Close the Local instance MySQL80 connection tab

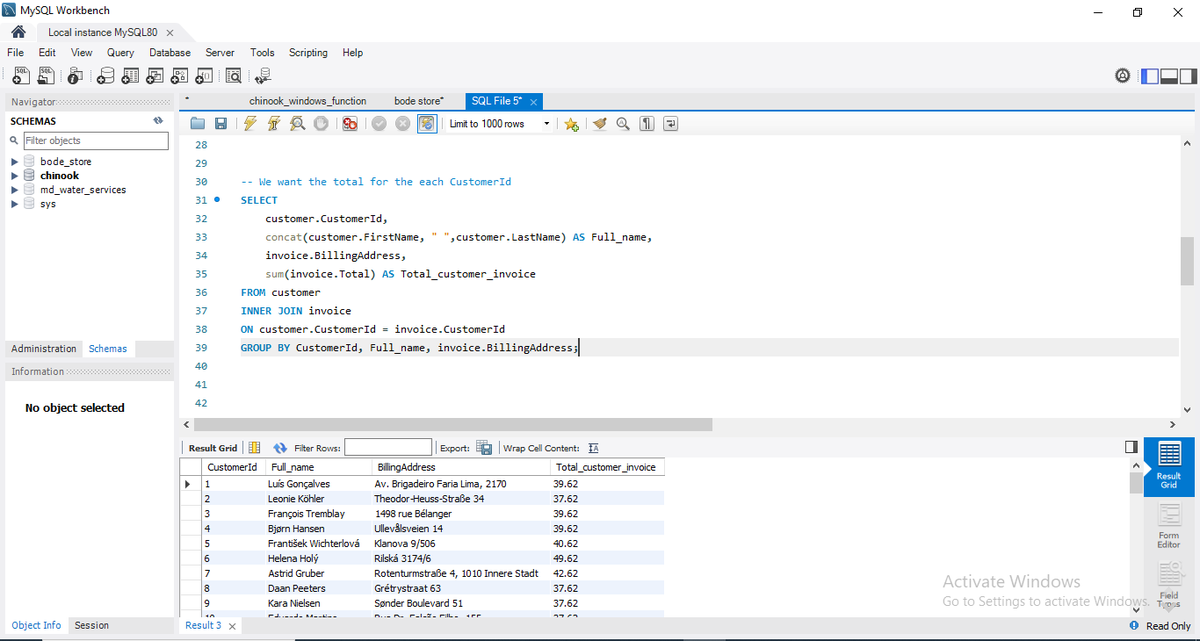pos(170,33)
